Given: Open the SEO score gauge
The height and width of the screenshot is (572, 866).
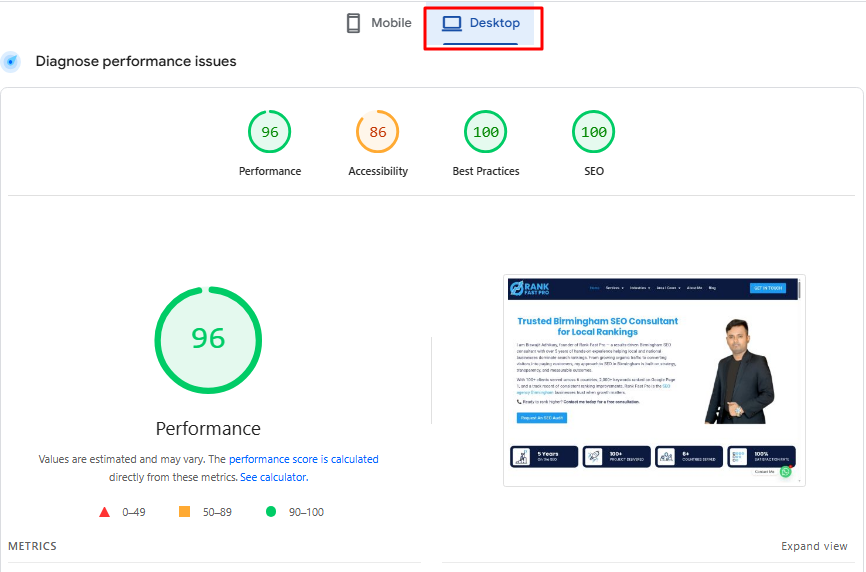Looking at the screenshot, I should 594,131.
